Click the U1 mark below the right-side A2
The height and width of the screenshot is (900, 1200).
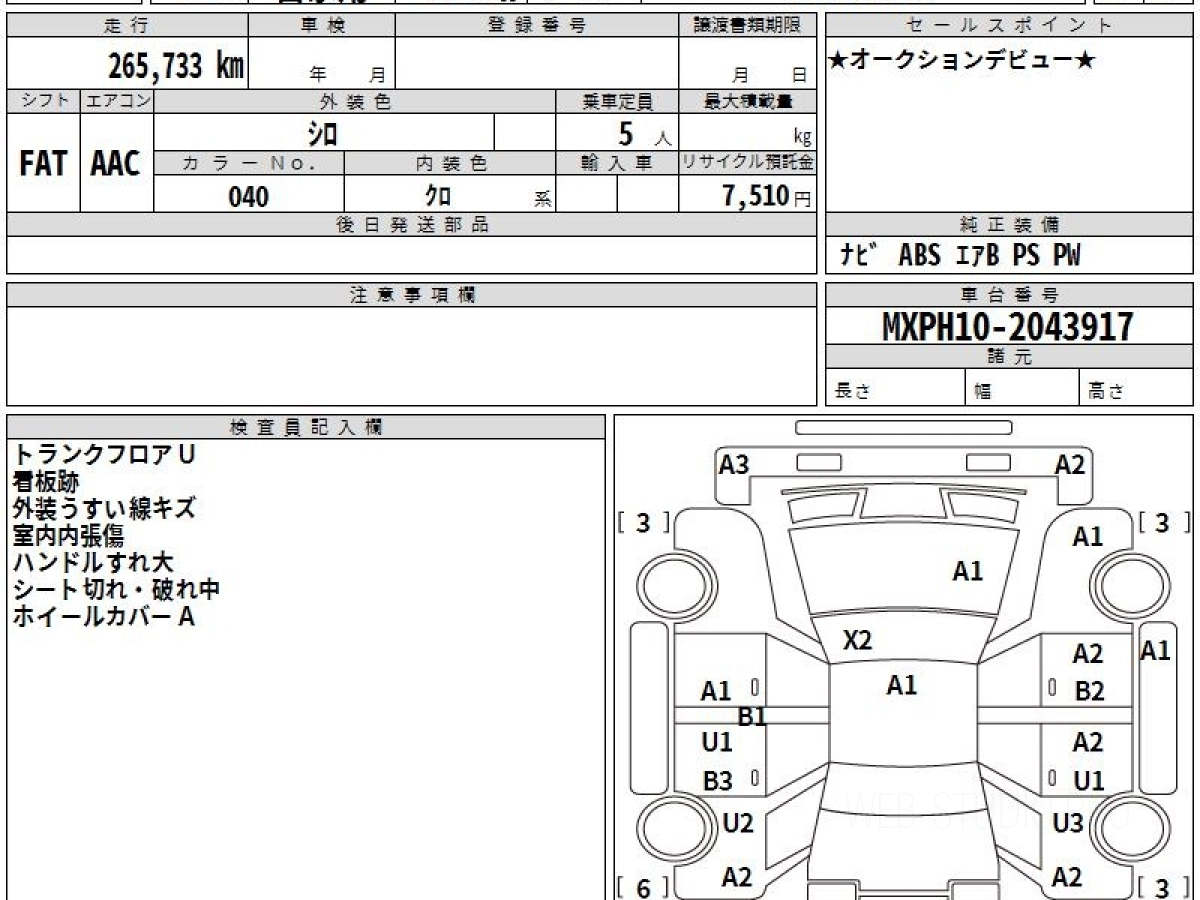(1089, 781)
